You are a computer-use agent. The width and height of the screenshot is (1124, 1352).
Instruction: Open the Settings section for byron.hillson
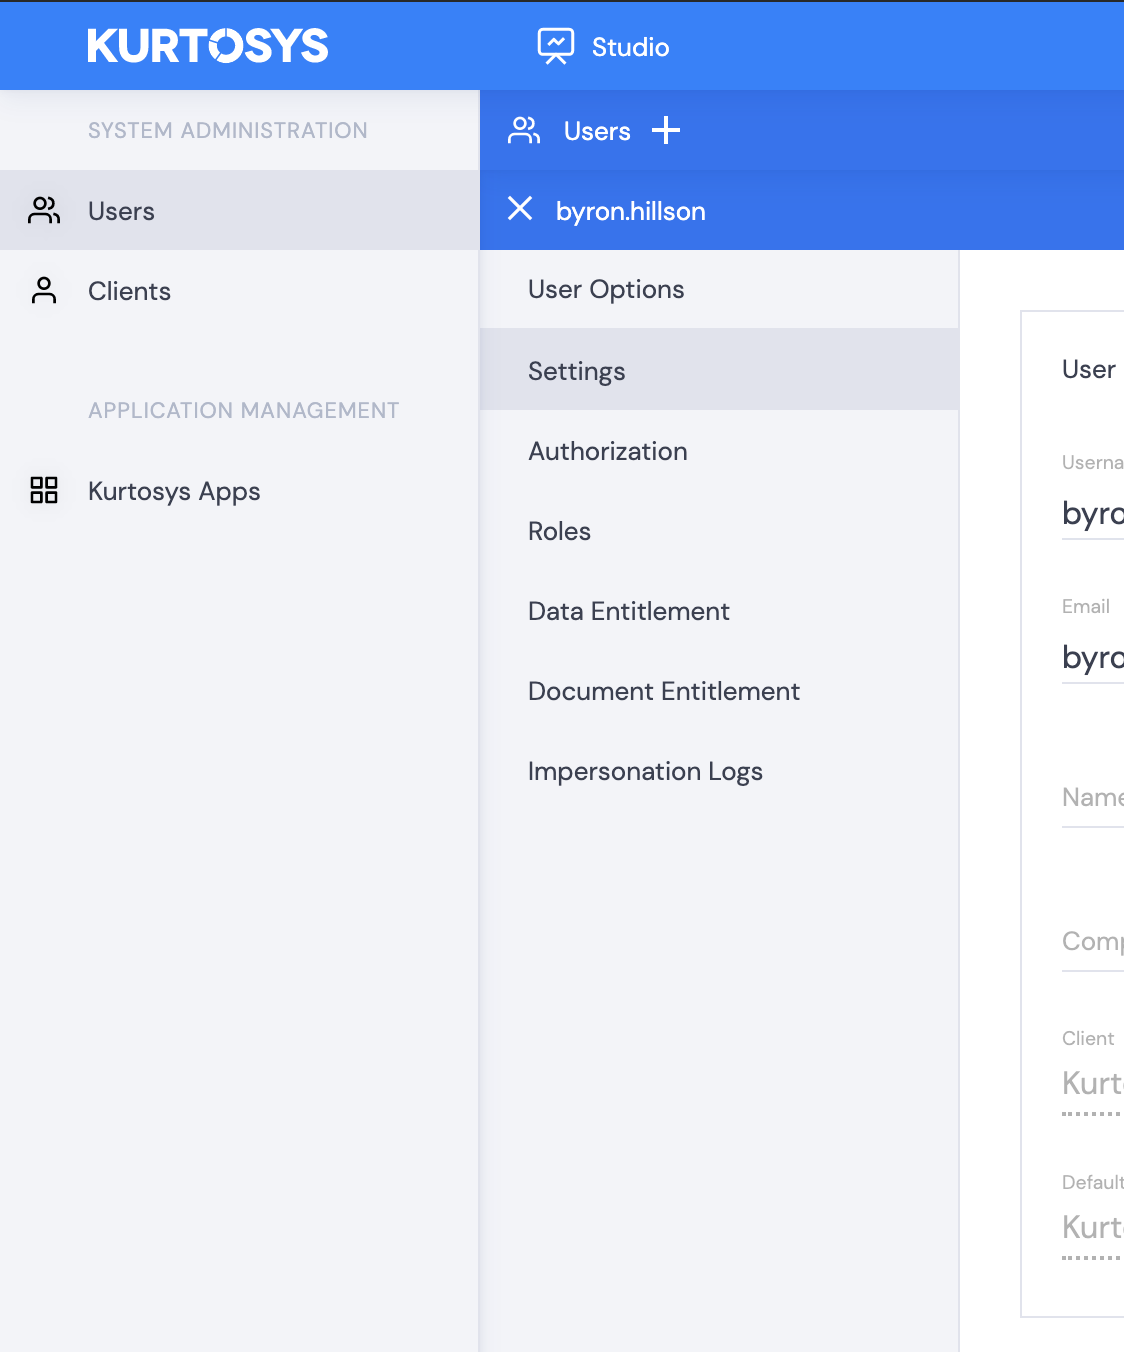576,370
